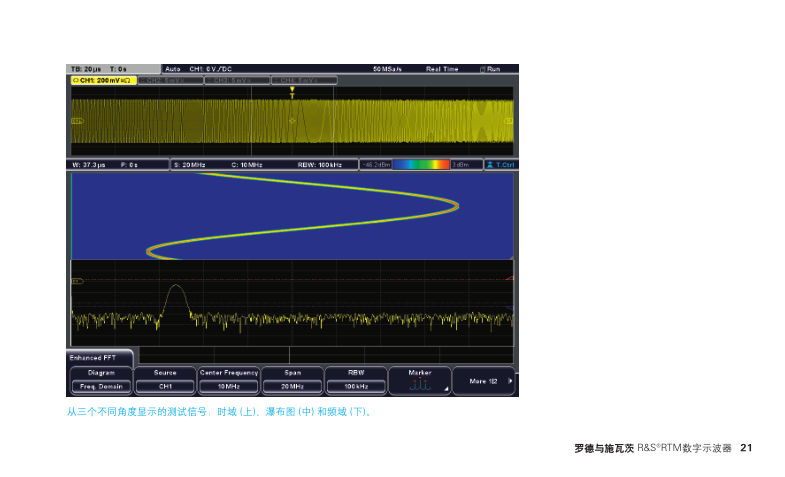Enable the CH3 channel label

(237, 80)
